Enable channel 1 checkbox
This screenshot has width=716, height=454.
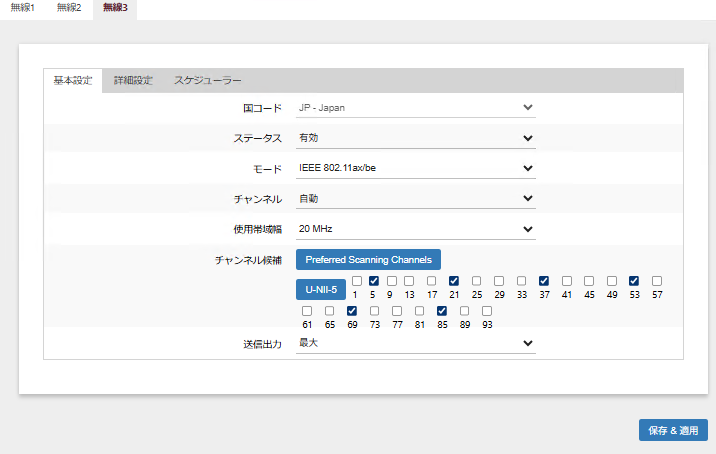[356, 281]
